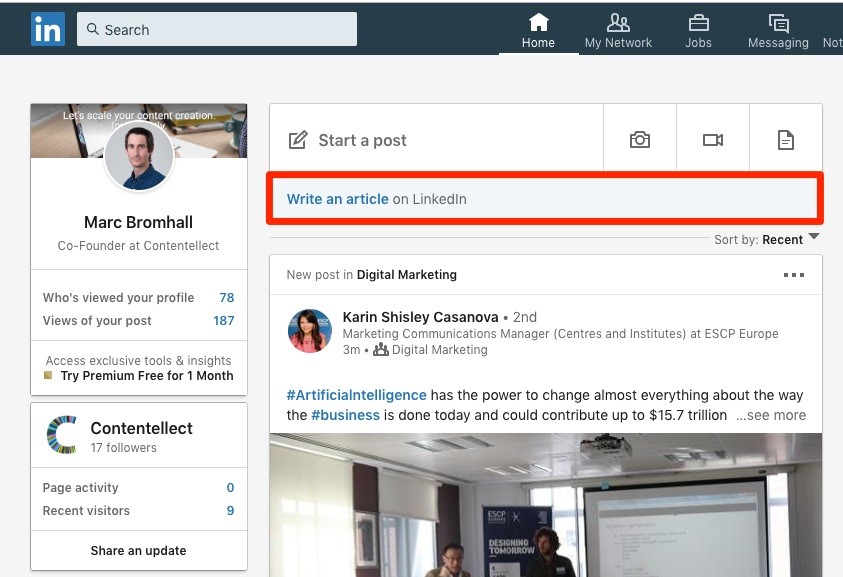The width and height of the screenshot is (843, 577).
Task: Open Digital Marketing group in post header
Action: click(x=407, y=275)
